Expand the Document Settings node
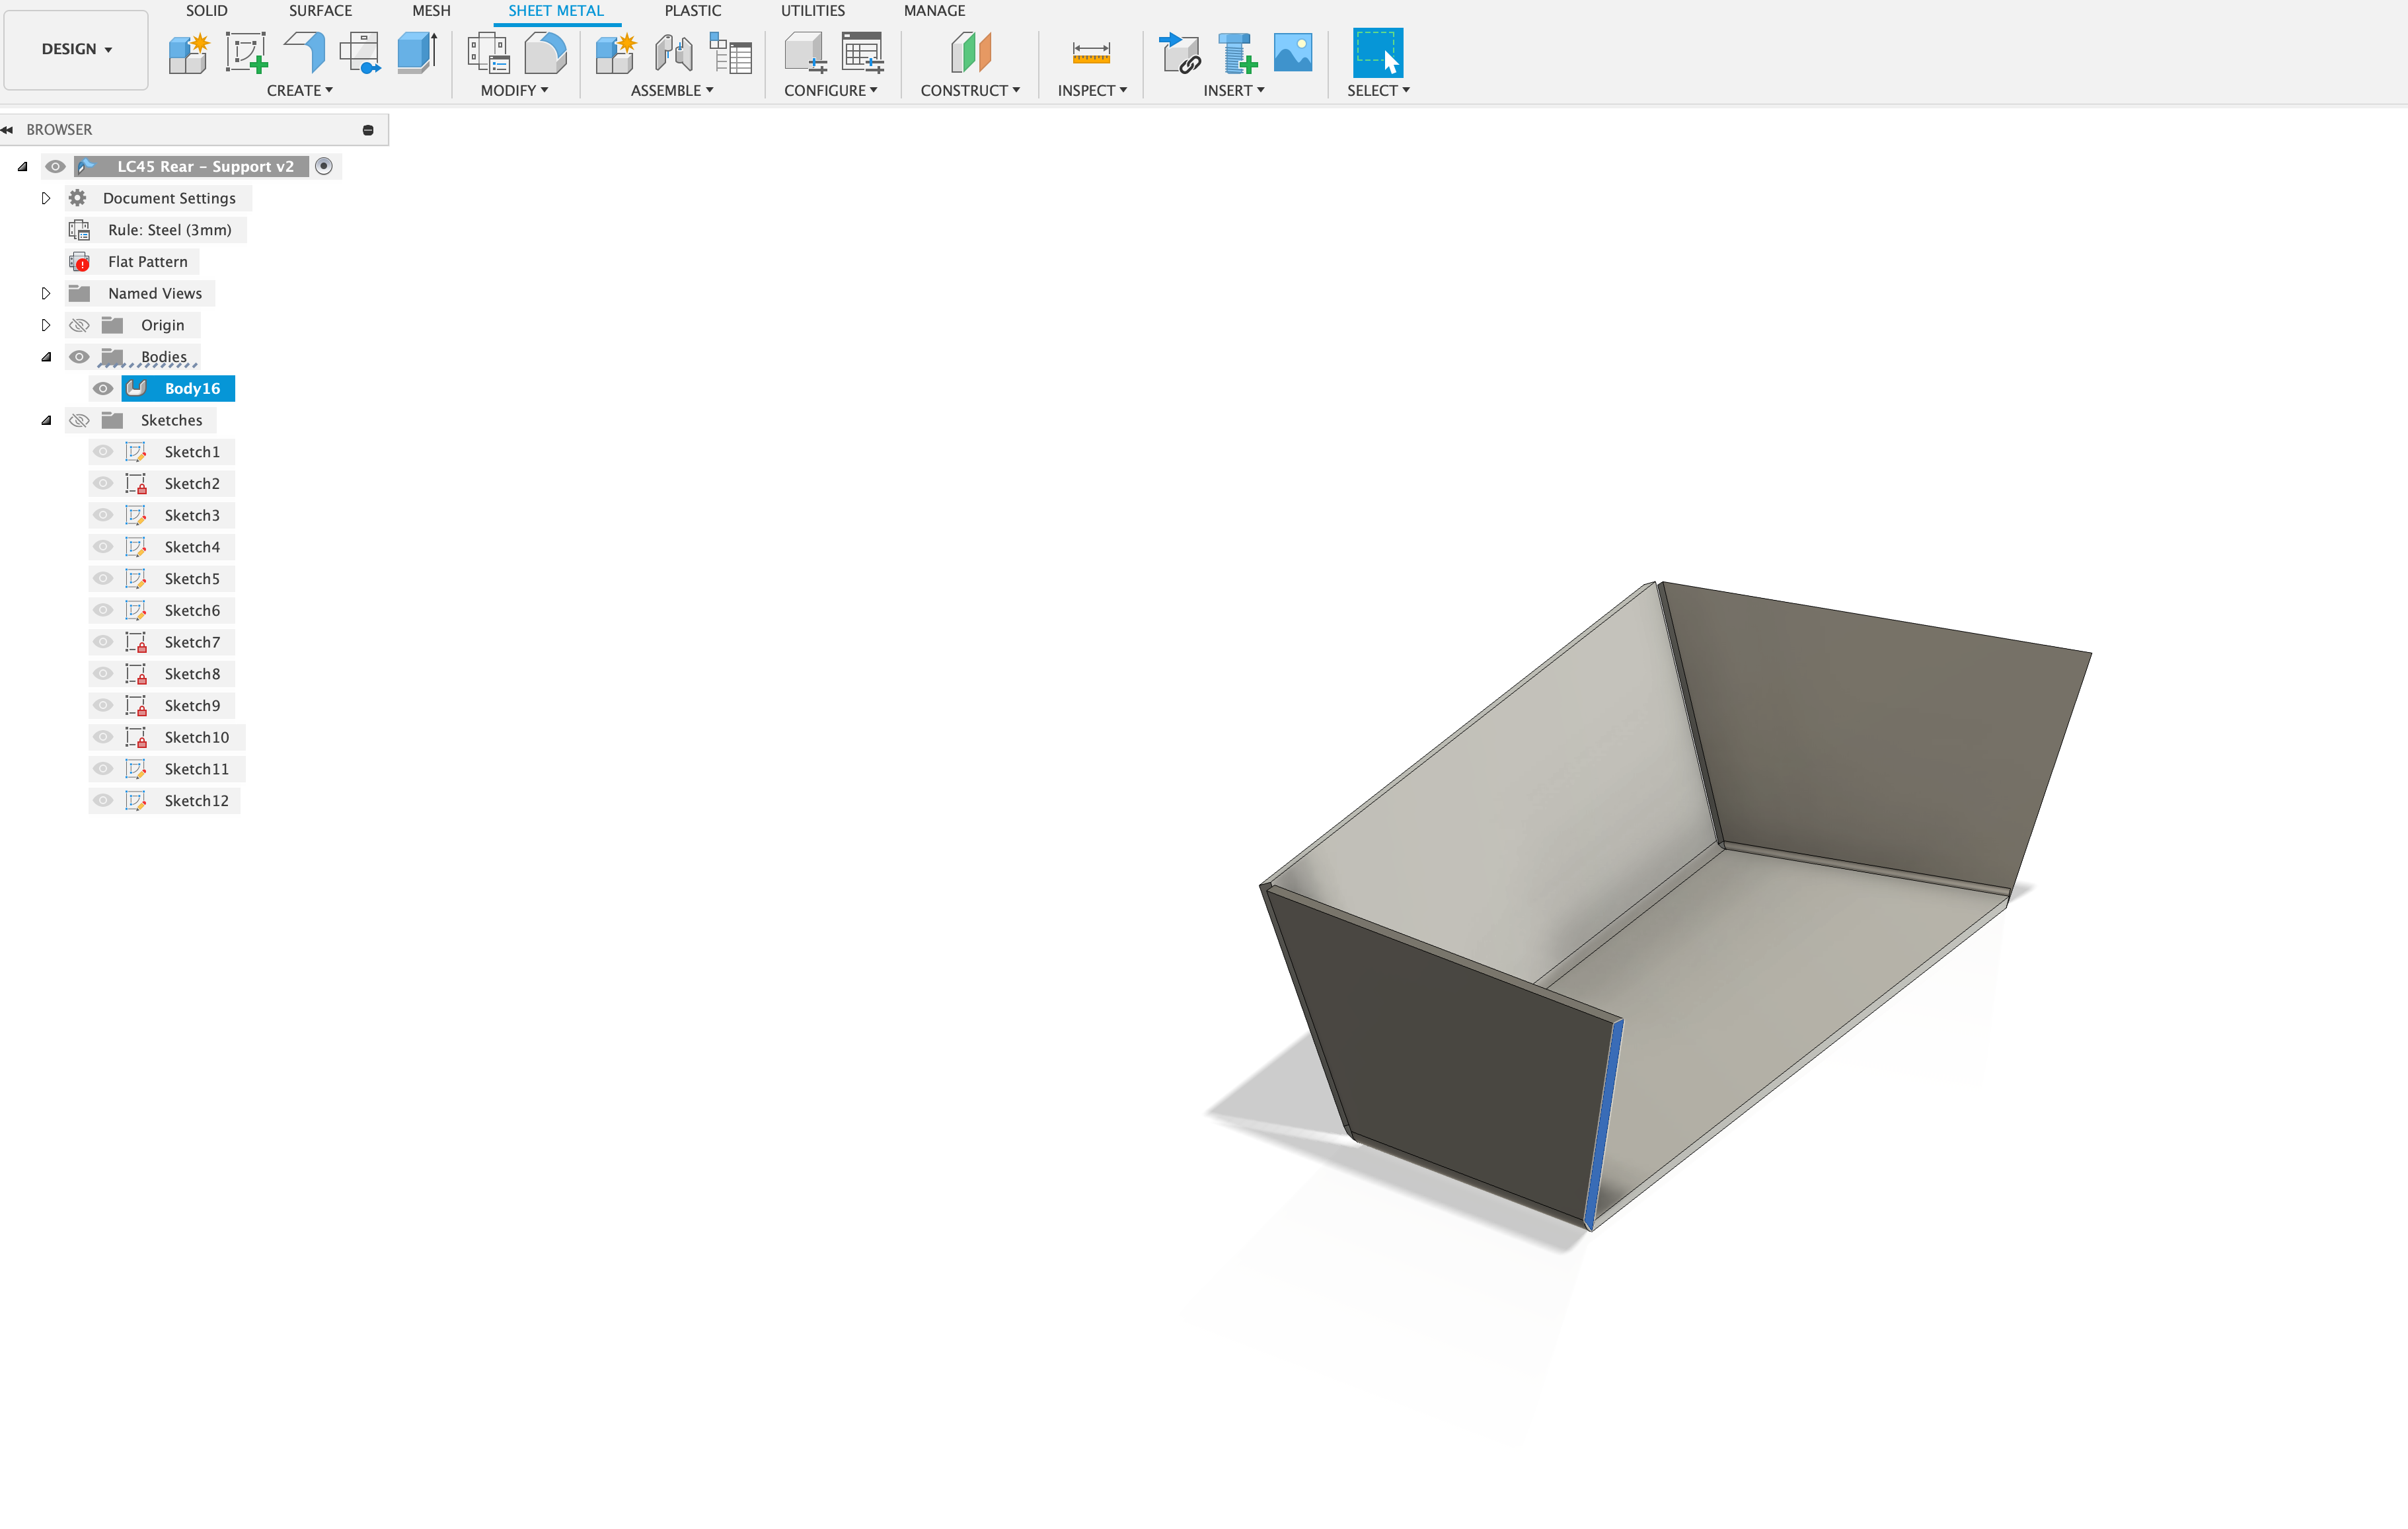The width and height of the screenshot is (2408, 1529). point(45,199)
